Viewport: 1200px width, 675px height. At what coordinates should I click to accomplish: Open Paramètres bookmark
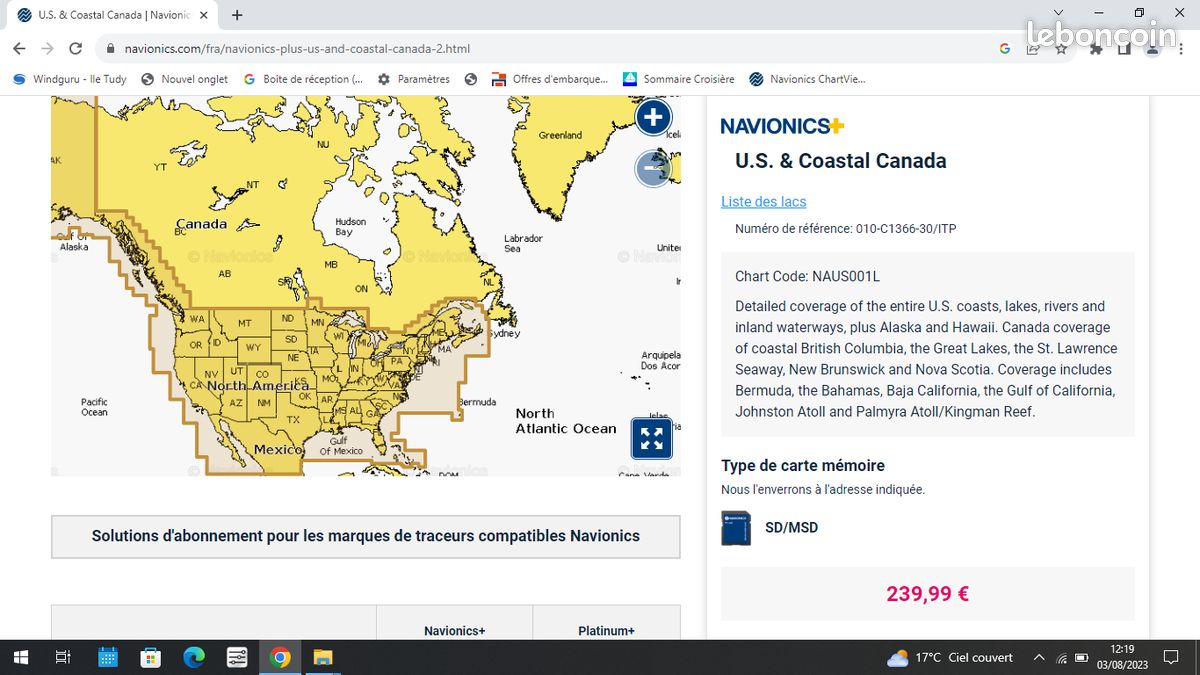click(x=414, y=79)
